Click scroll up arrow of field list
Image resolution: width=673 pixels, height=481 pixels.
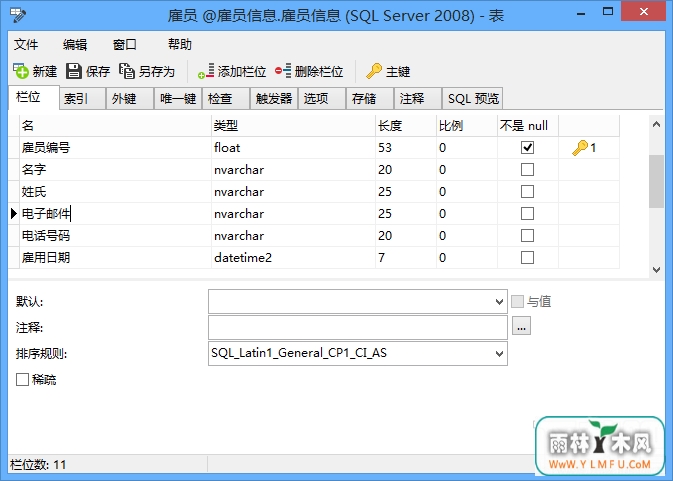click(656, 124)
